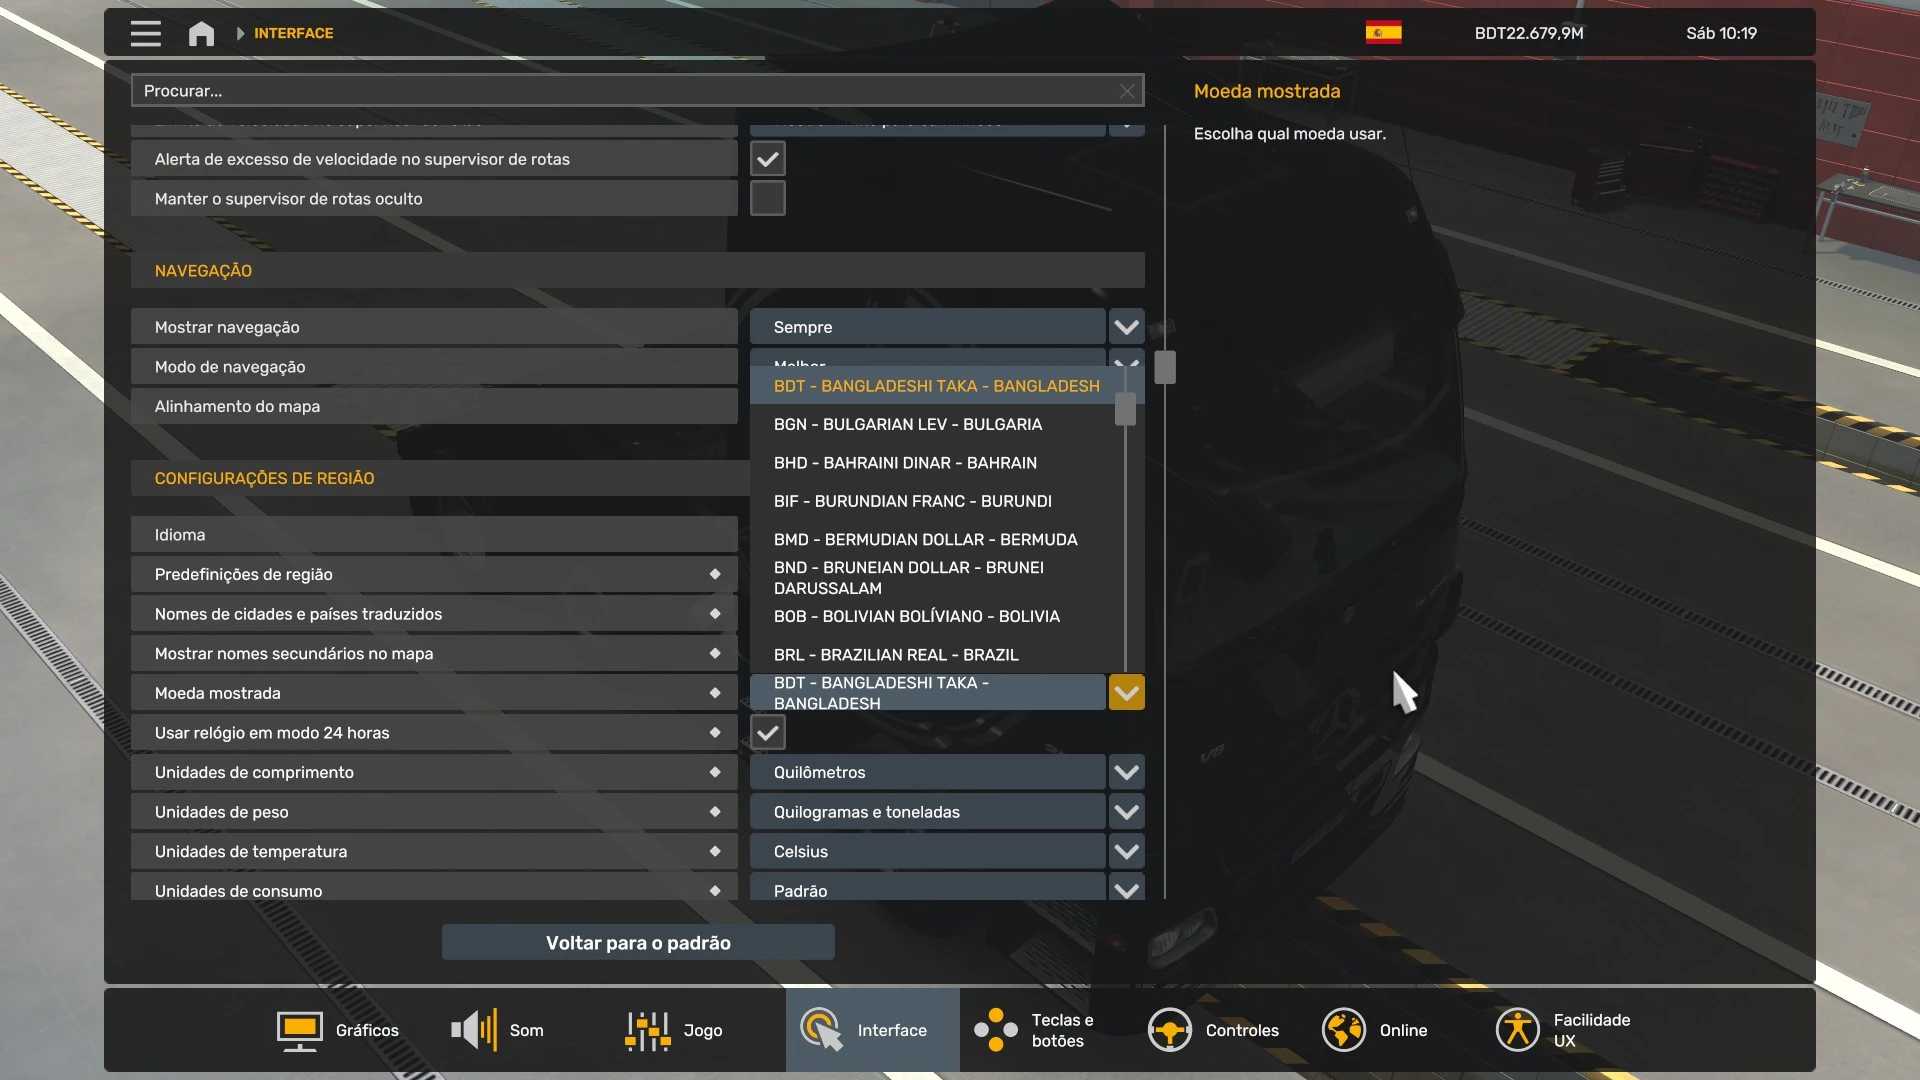Collapse the Moeda mostrada currency dropdown
The width and height of the screenshot is (1920, 1080).
pyautogui.click(x=1126, y=692)
